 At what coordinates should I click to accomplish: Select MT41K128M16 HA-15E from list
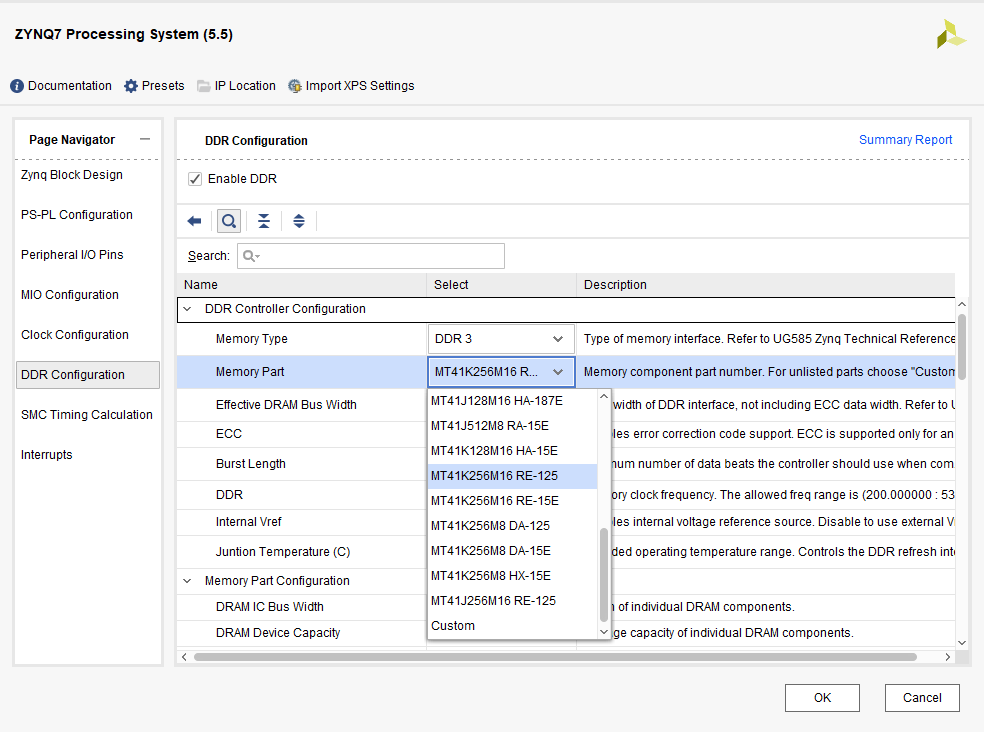(x=513, y=451)
